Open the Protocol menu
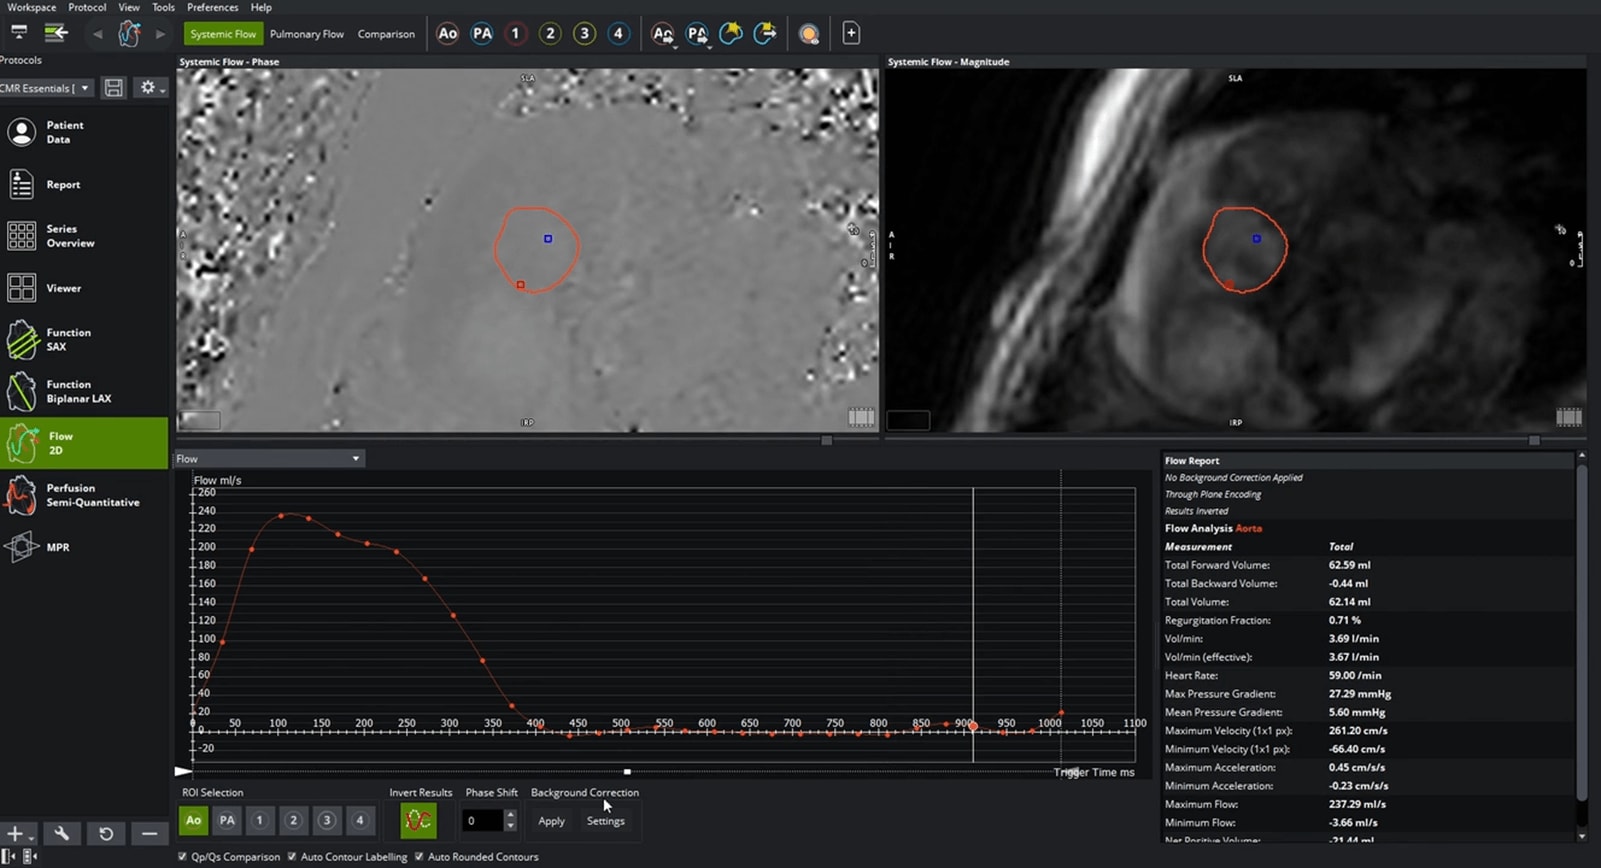This screenshot has height=868, width=1601. click(87, 7)
